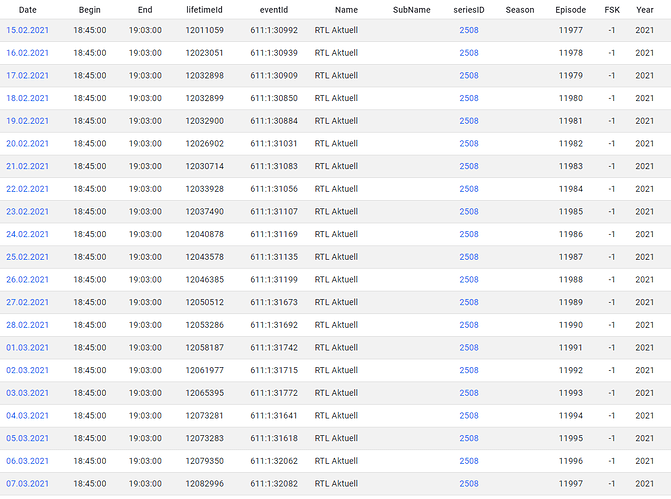Open the 01.03.2021 date link
Image resolution: width=671 pixels, height=499 pixels.
(x=27, y=348)
